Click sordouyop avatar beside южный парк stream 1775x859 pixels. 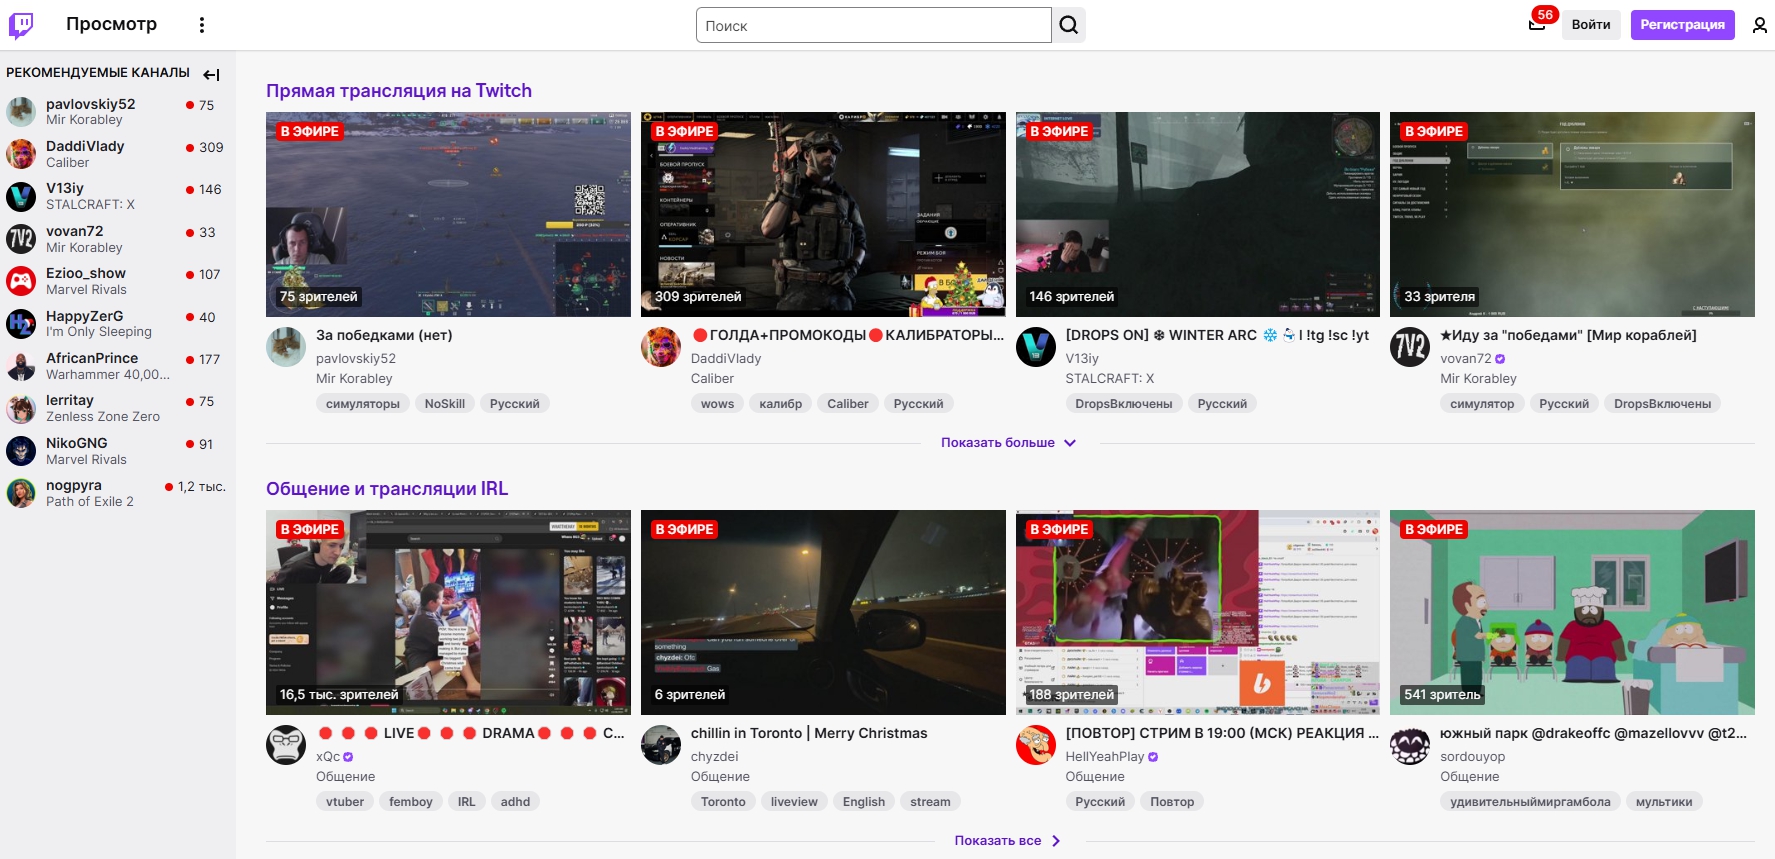point(1410,745)
